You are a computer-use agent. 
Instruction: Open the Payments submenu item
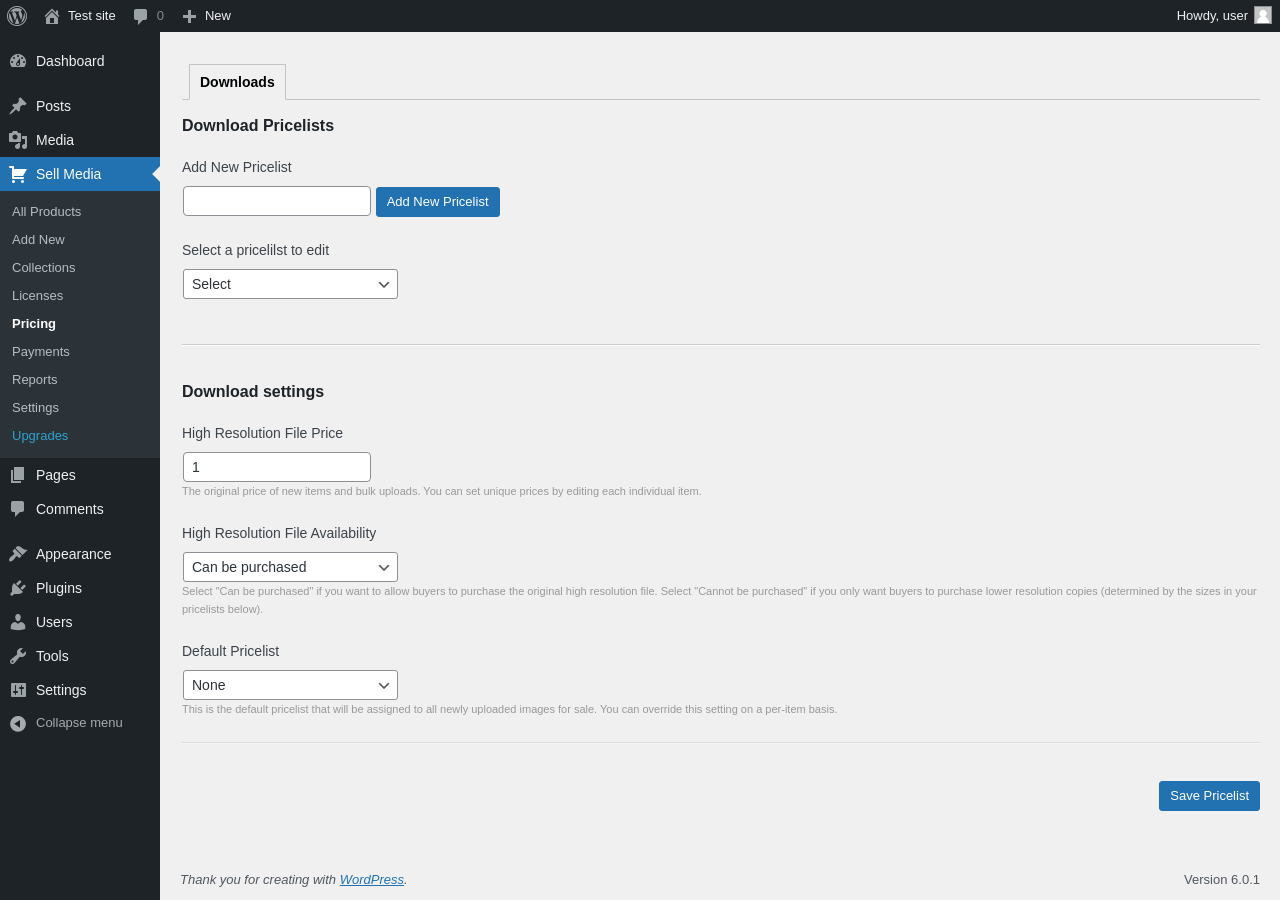[41, 352]
